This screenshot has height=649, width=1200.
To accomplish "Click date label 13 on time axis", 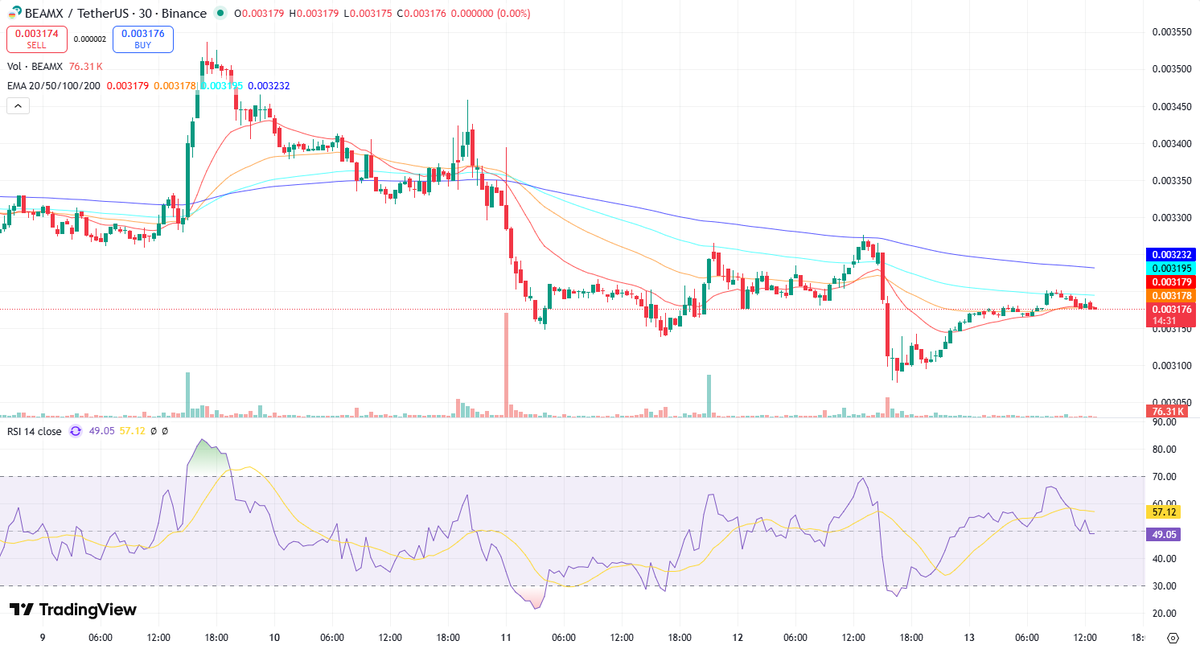I will (x=969, y=637).
